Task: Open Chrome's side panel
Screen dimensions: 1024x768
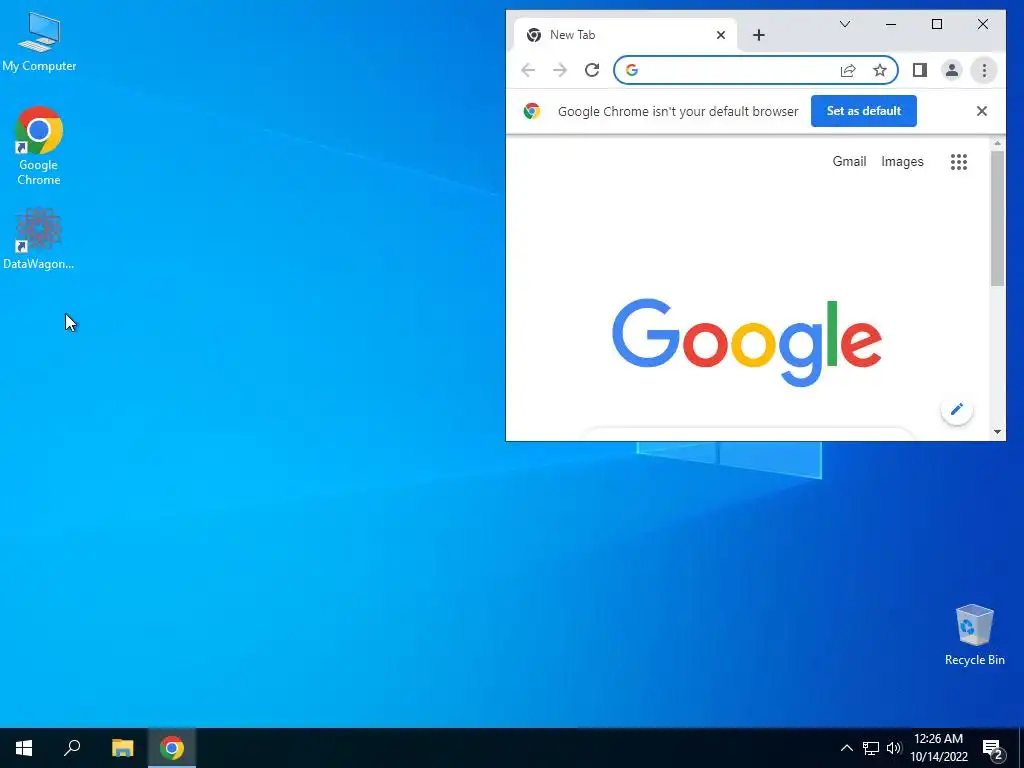Action: (920, 70)
